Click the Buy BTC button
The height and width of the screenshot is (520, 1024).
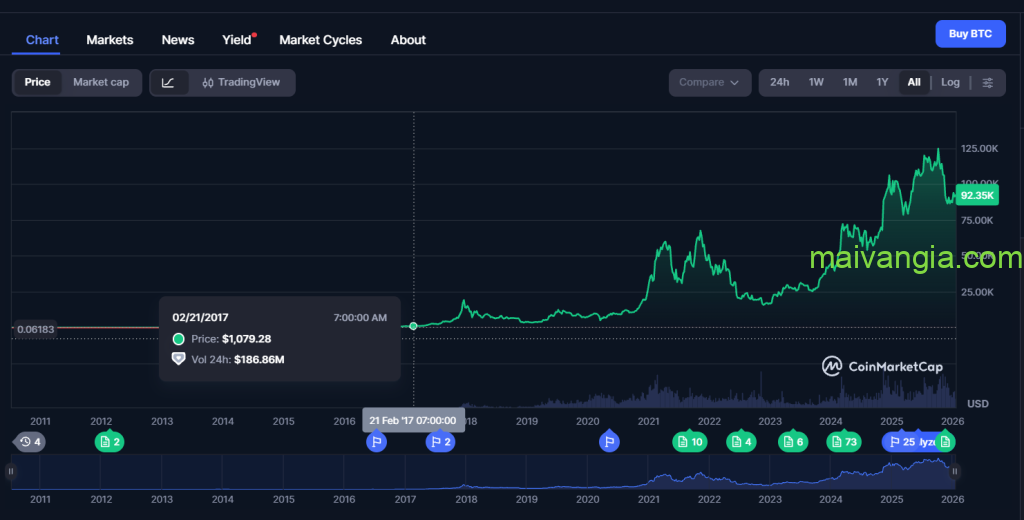970,34
